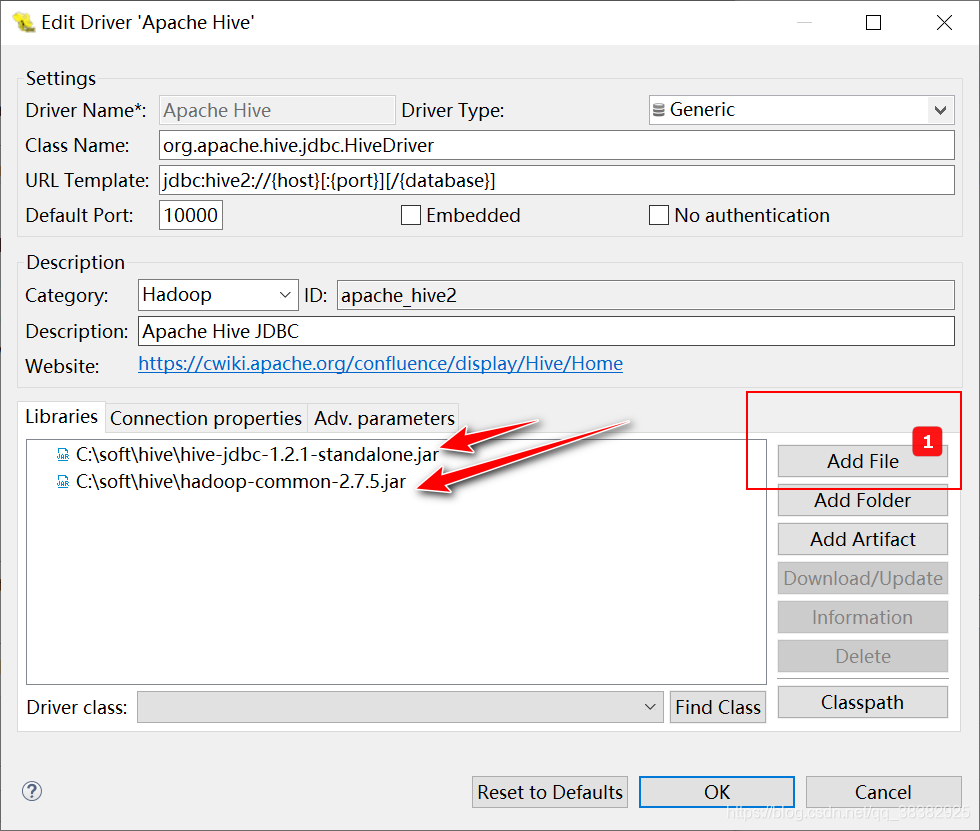Click the Add Folder button
The width and height of the screenshot is (980, 831).
tap(862, 500)
